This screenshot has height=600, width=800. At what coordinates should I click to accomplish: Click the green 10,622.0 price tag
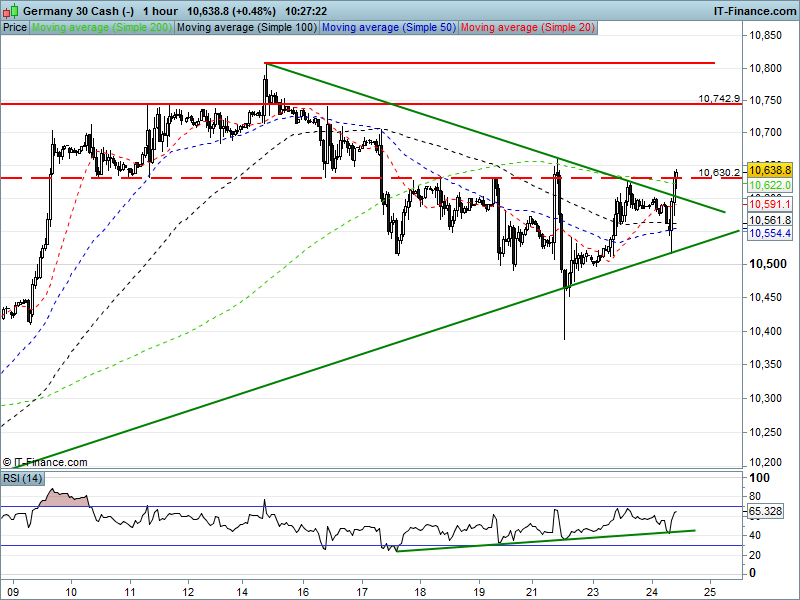click(x=770, y=185)
